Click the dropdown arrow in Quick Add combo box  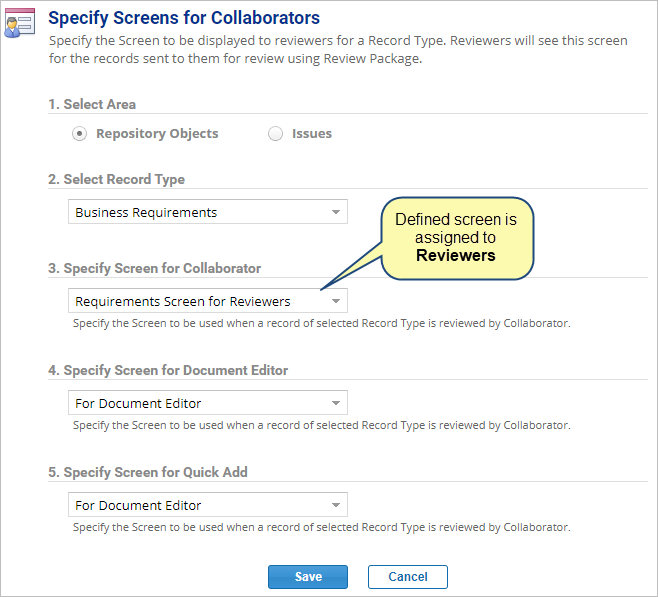click(336, 505)
